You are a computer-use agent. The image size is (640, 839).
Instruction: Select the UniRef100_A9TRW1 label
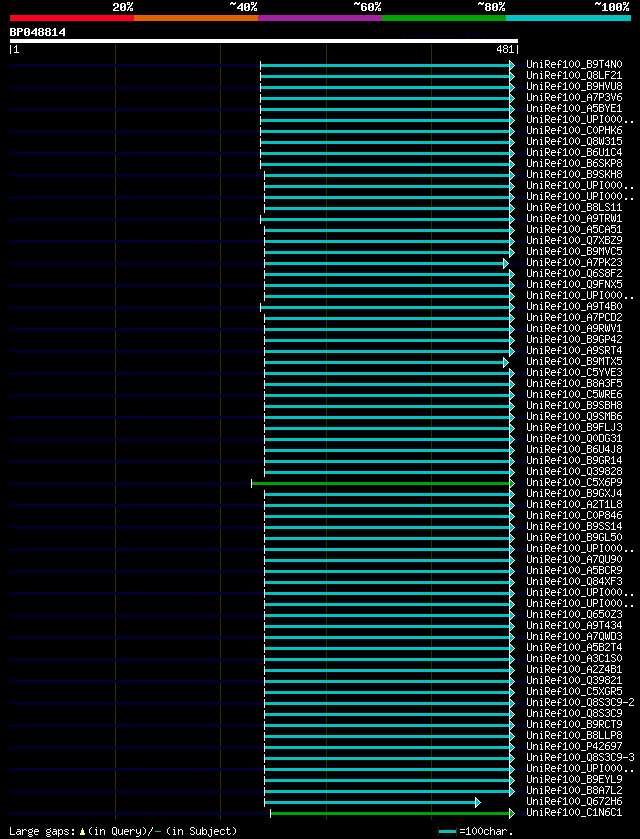[574, 219]
